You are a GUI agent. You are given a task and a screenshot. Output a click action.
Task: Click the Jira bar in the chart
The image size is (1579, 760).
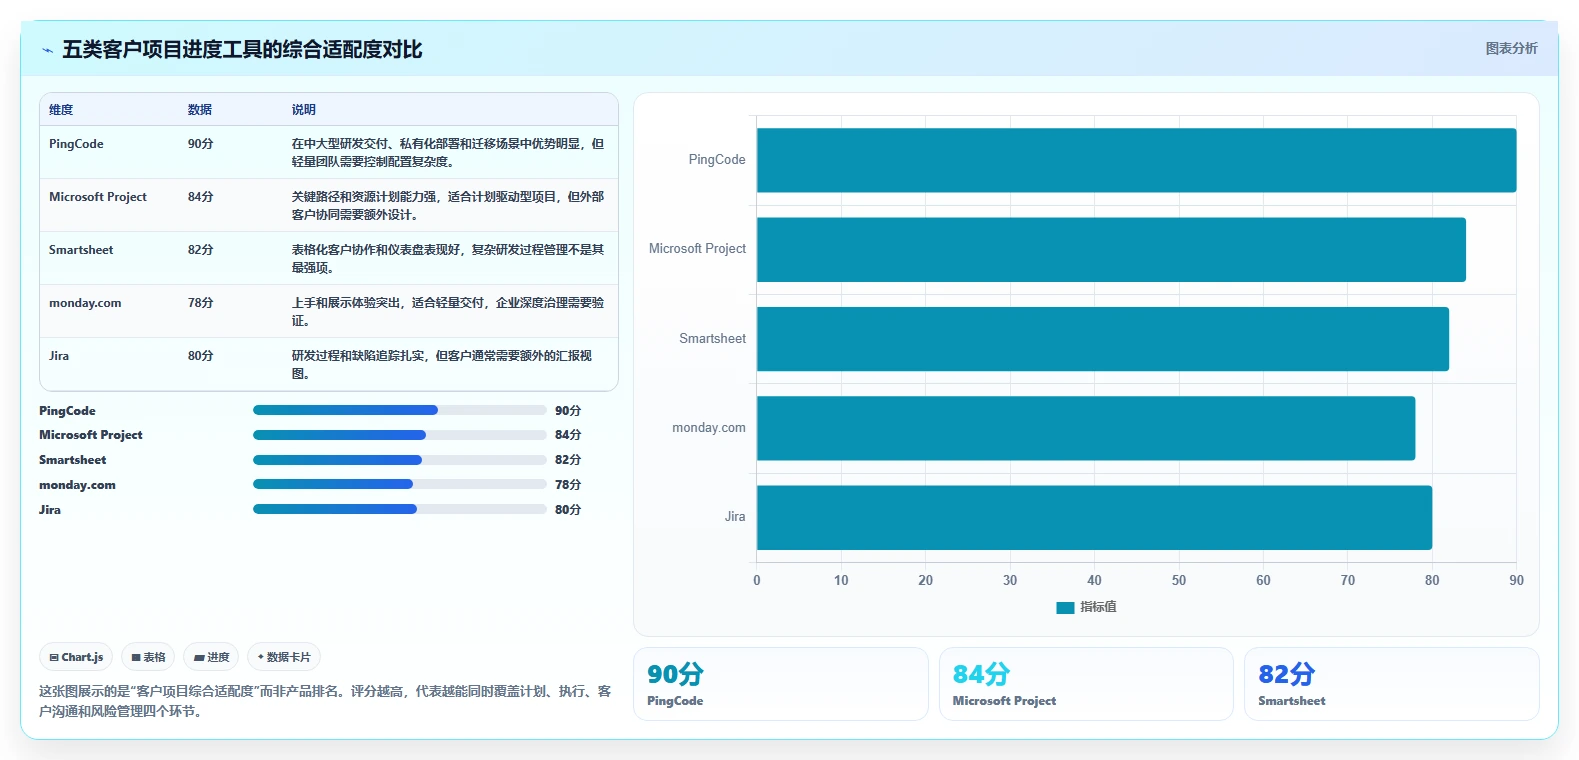point(1094,517)
